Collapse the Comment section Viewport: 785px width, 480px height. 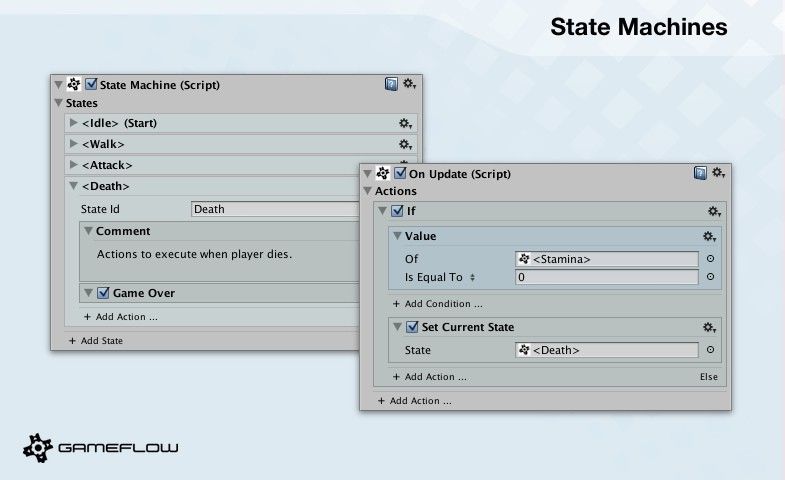(x=89, y=231)
